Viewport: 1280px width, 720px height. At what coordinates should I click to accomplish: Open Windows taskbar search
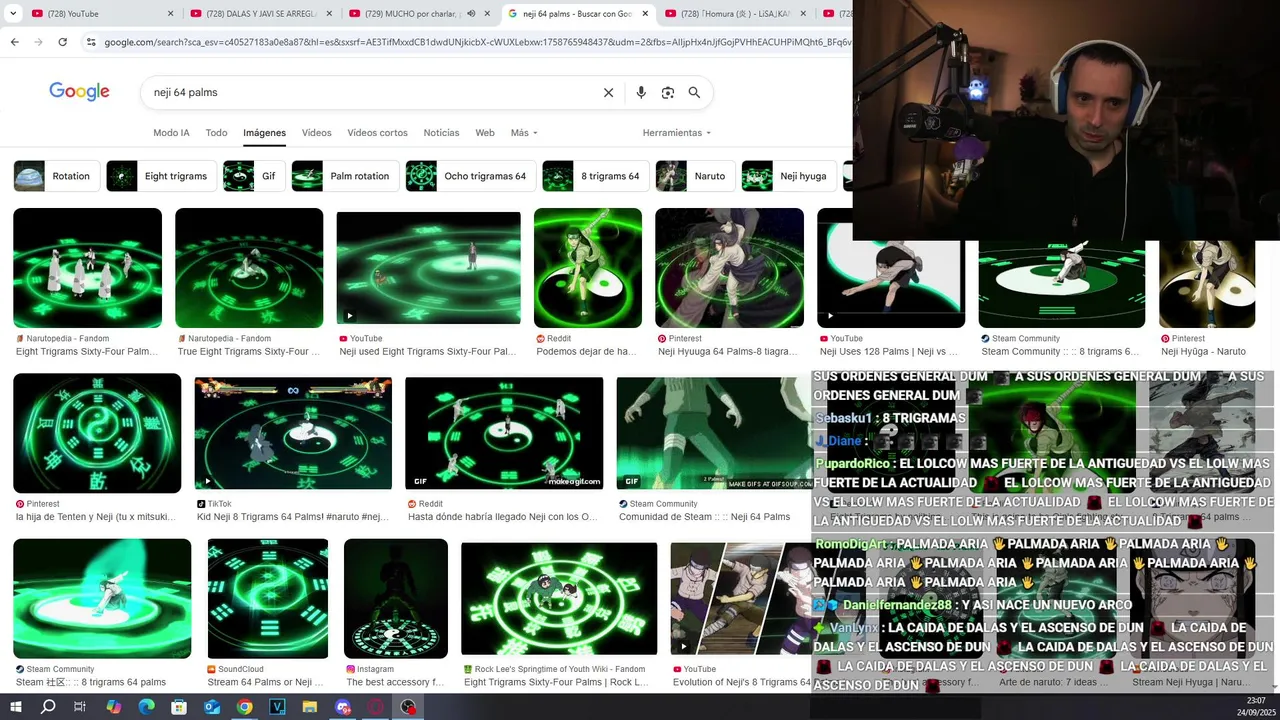click(x=48, y=707)
